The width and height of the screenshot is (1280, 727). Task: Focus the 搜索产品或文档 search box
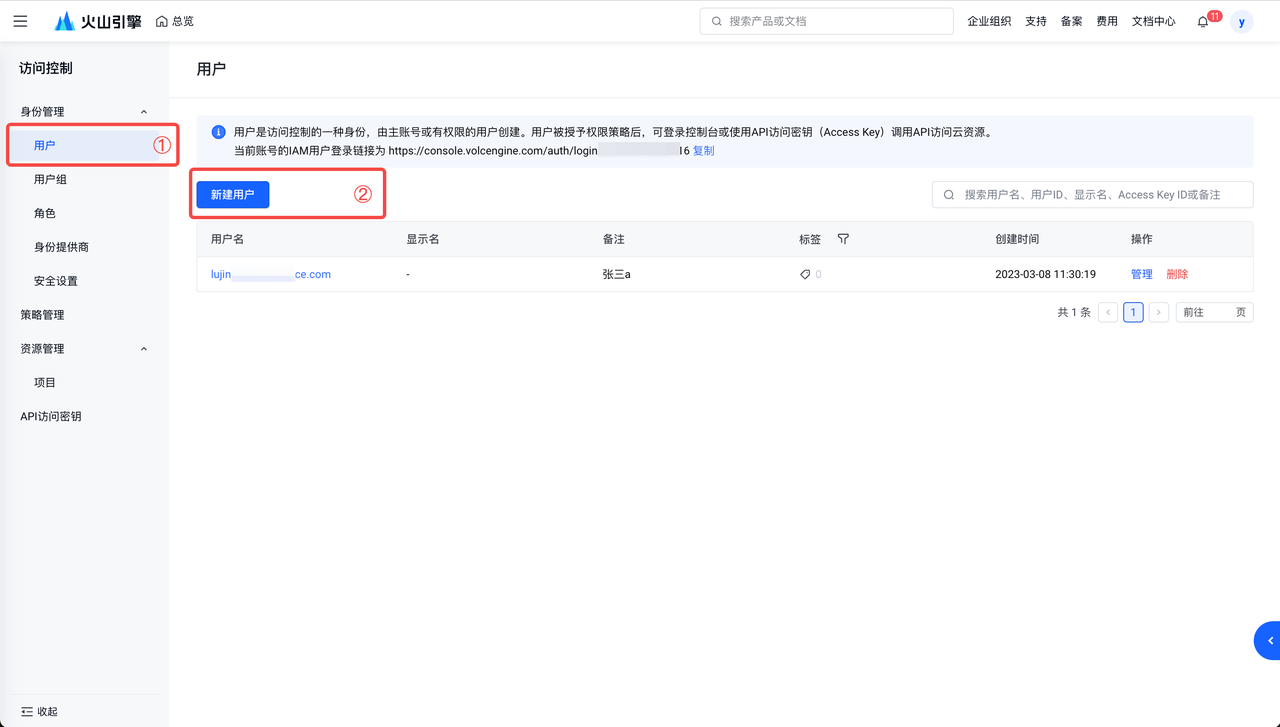click(x=826, y=21)
